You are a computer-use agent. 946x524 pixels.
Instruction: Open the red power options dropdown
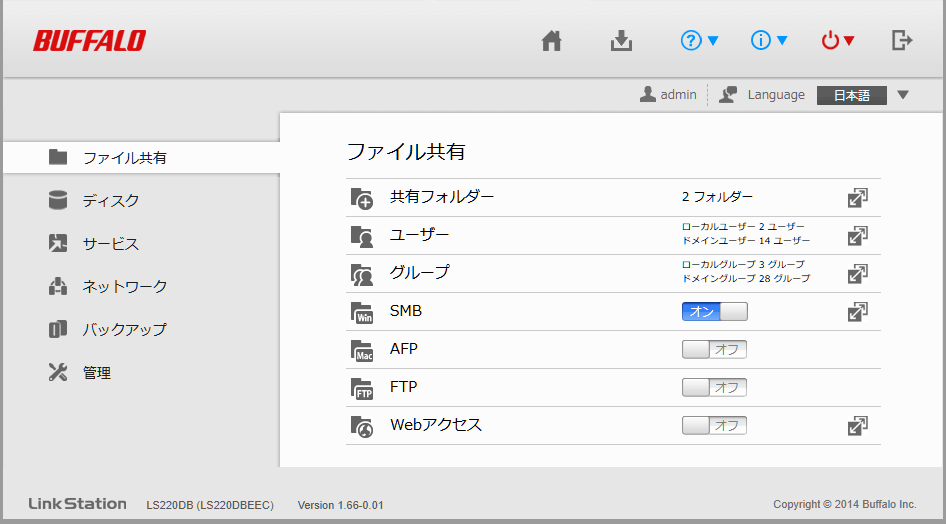click(838, 41)
